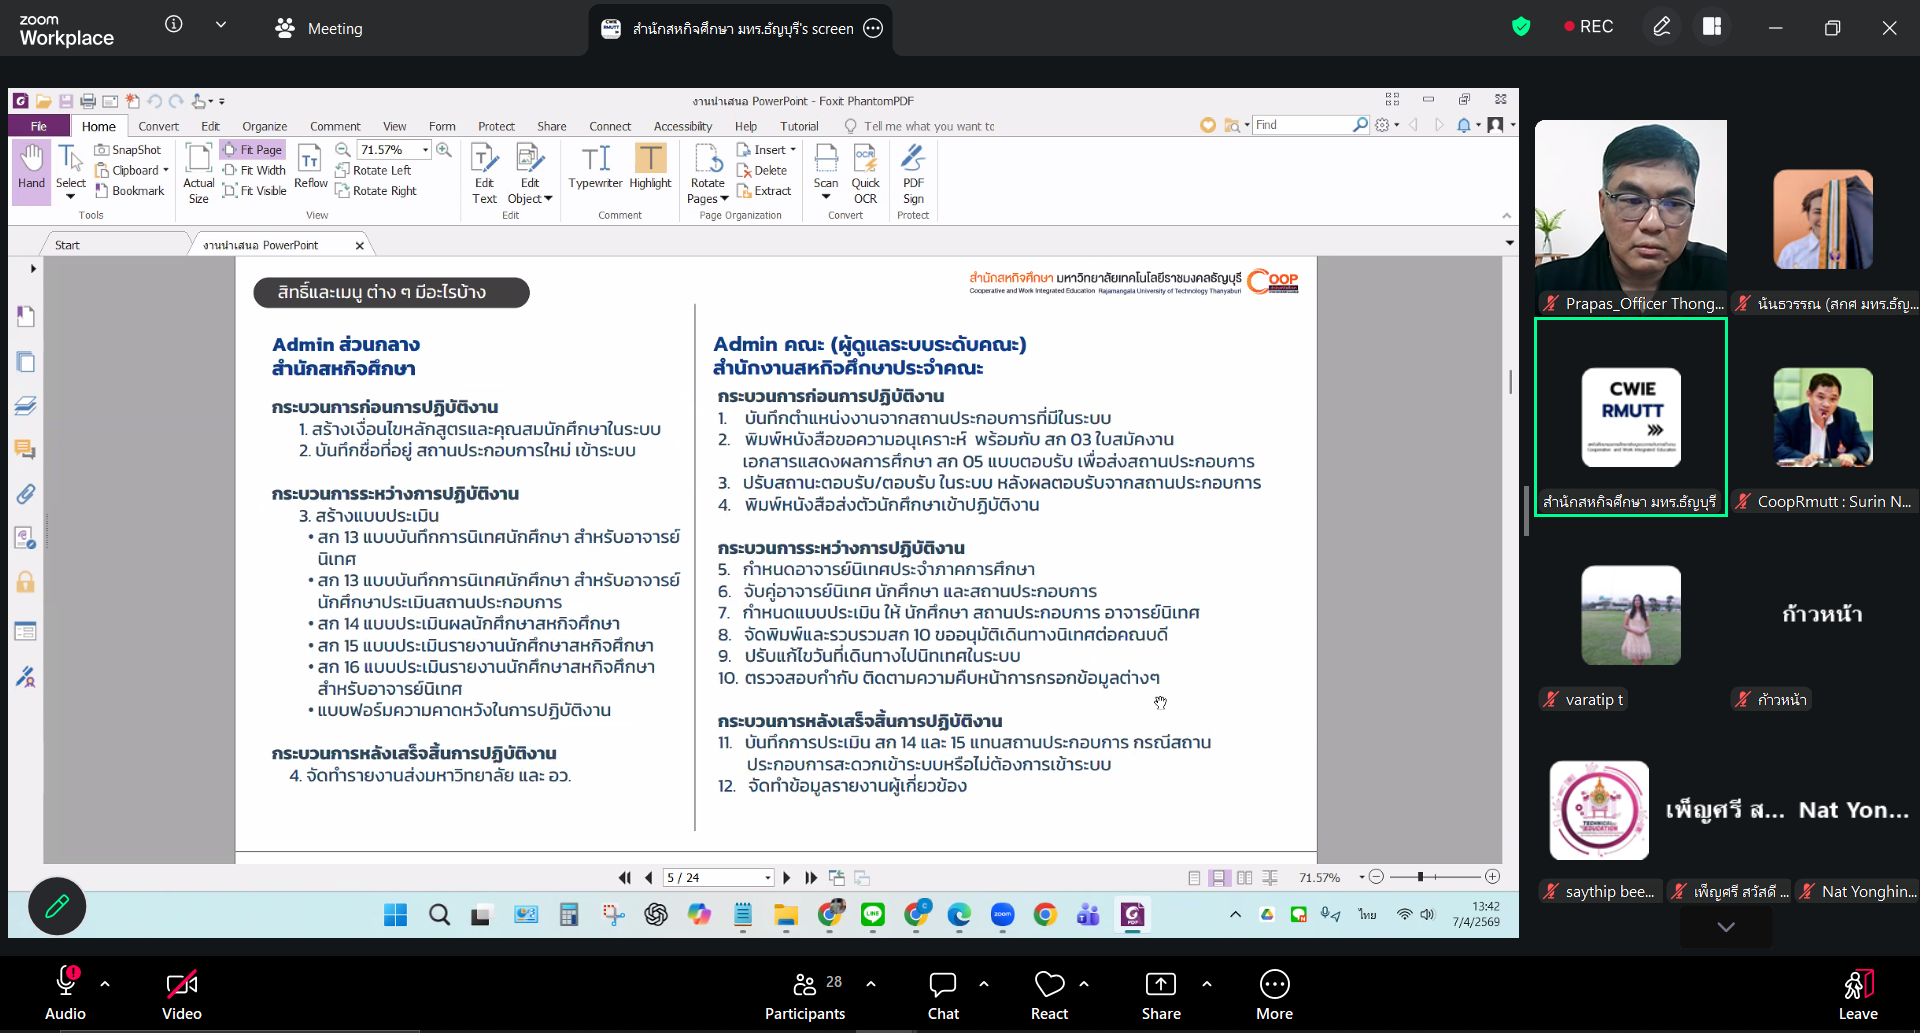Click the Zoom encryption shield icon
1920x1033 pixels.
pos(1521,27)
